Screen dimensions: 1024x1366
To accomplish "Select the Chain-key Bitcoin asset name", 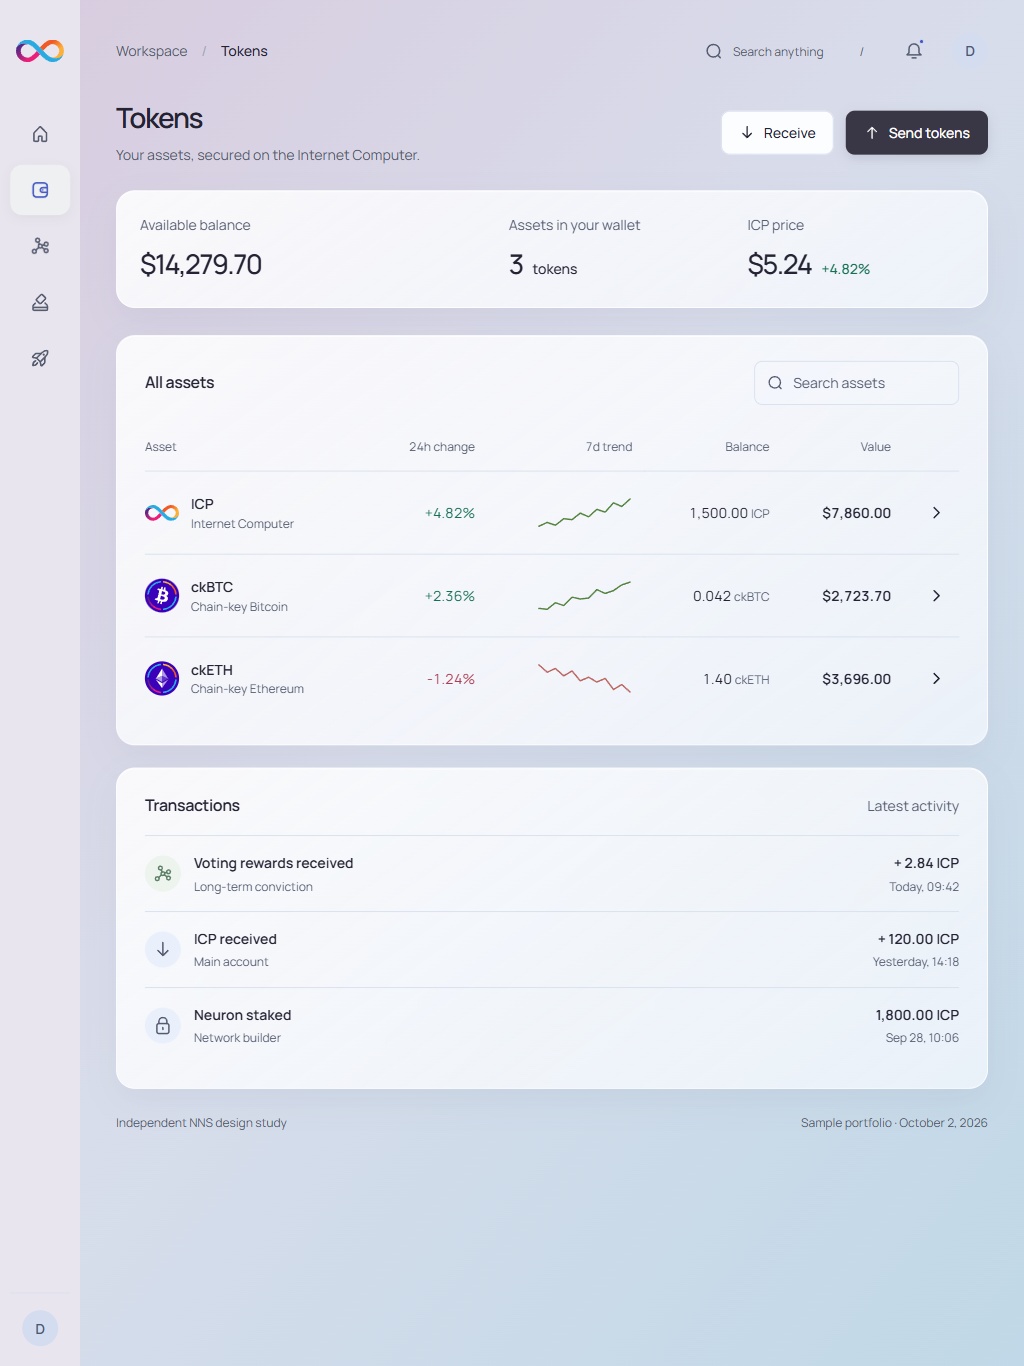I will click(x=239, y=607).
